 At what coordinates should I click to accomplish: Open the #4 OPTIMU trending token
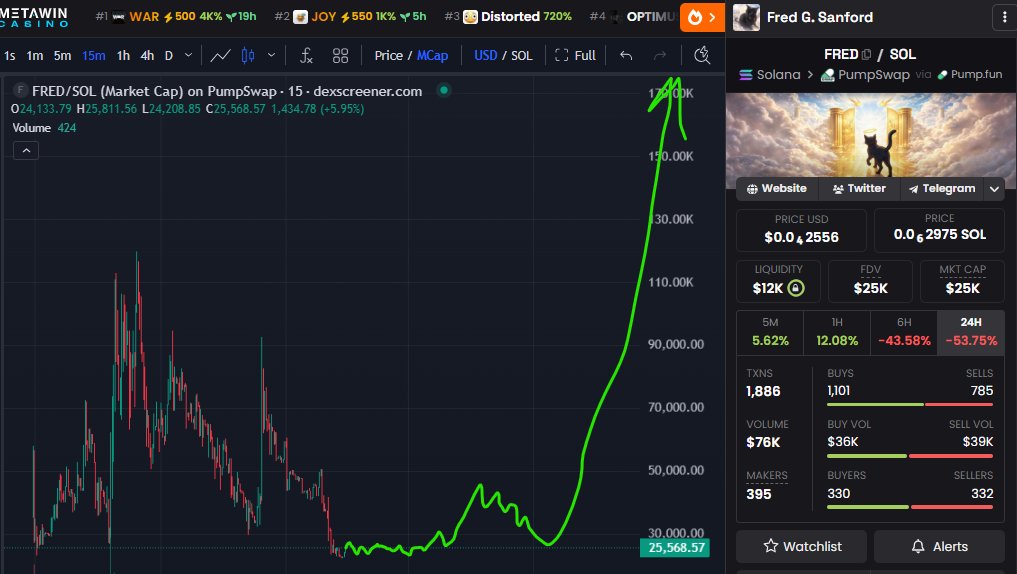pos(634,17)
